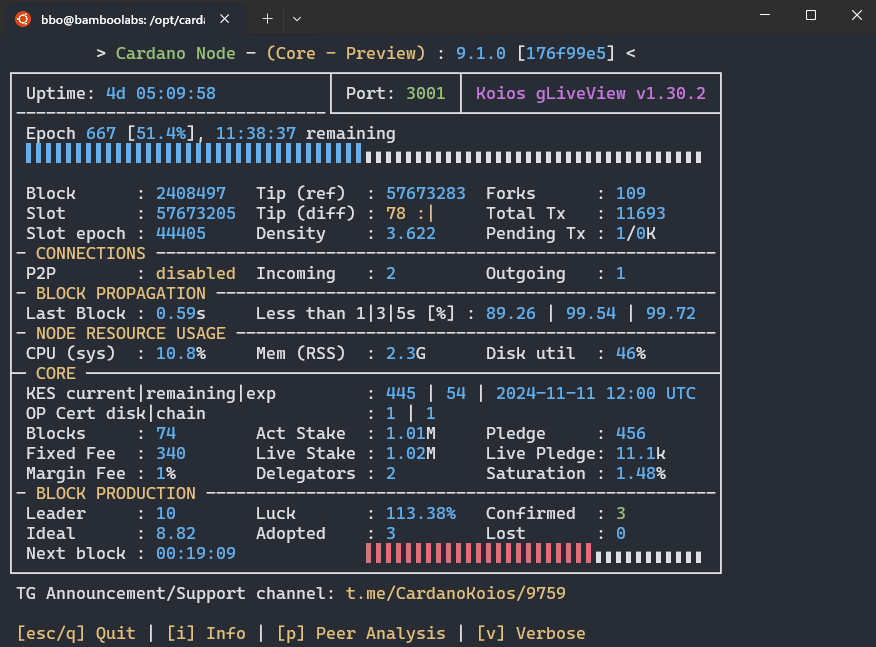Click the NODE RESOURCE USAGE section header
Screen dimensions: 876x647
tap(131, 334)
